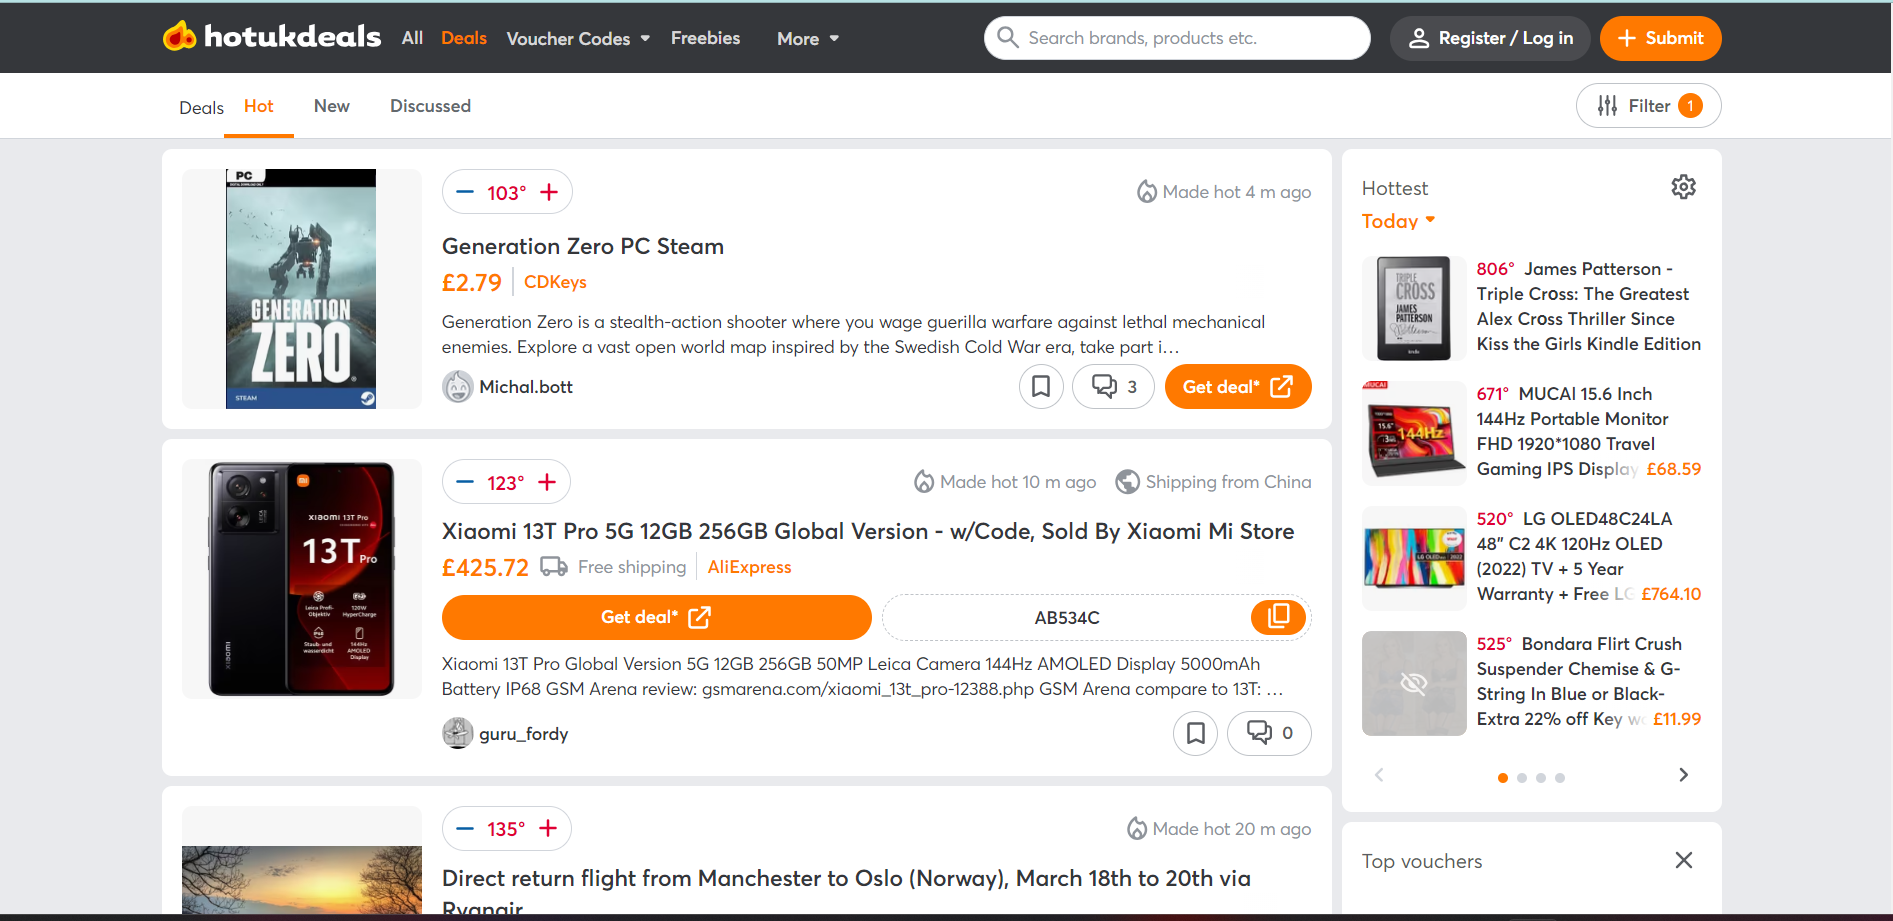Click Michal.bott user avatar
1893x921 pixels.
pos(458,387)
